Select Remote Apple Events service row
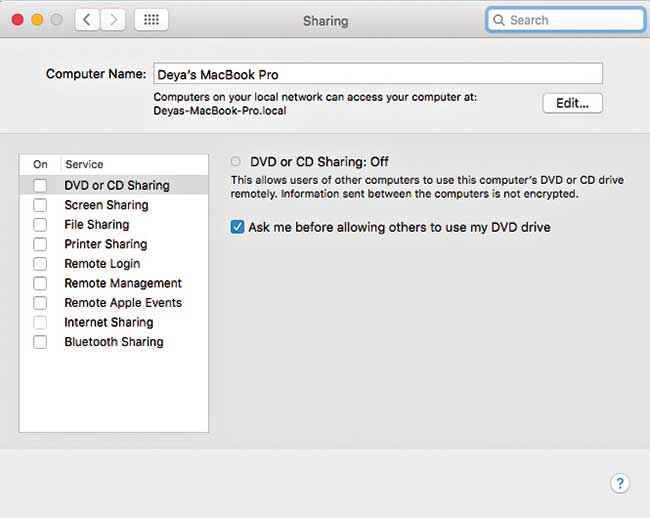Image resolution: width=650 pixels, height=518 pixels. pos(114,303)
